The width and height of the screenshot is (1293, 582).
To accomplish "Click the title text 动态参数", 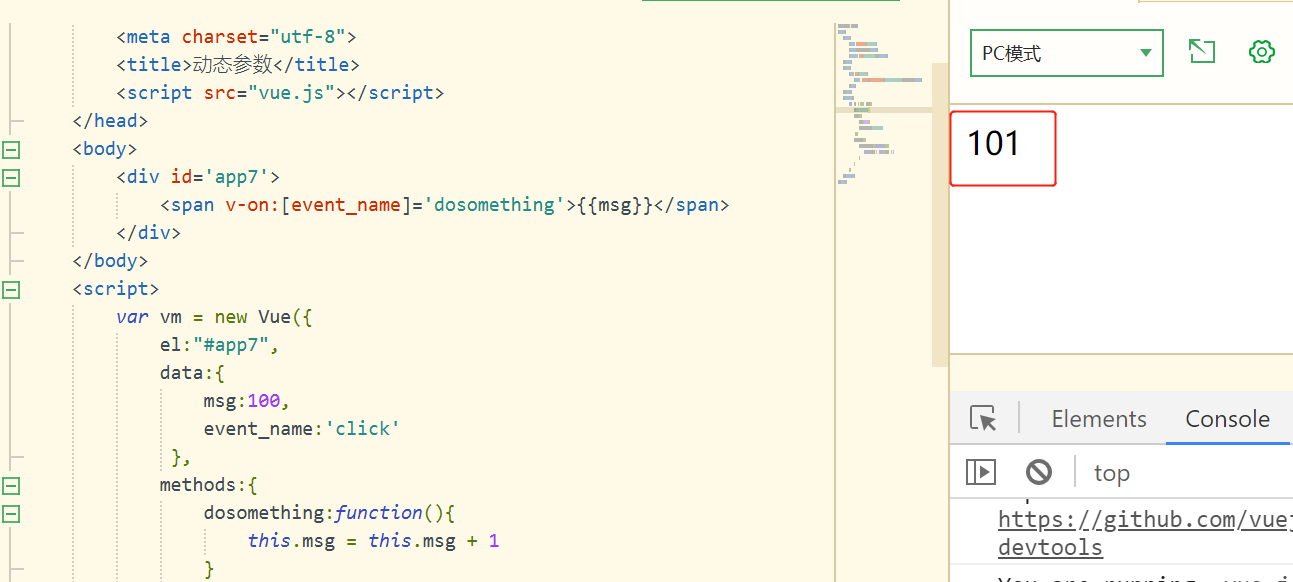I will pyautogui.click(x=232, y=65).
